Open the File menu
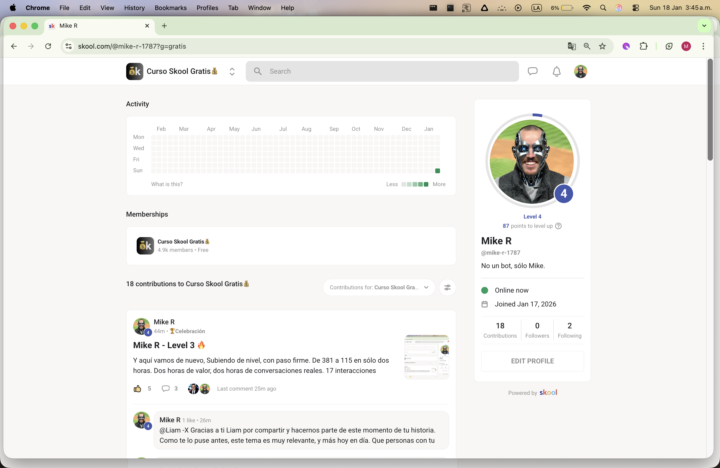 pyautogui.click(x=64, y=8)
